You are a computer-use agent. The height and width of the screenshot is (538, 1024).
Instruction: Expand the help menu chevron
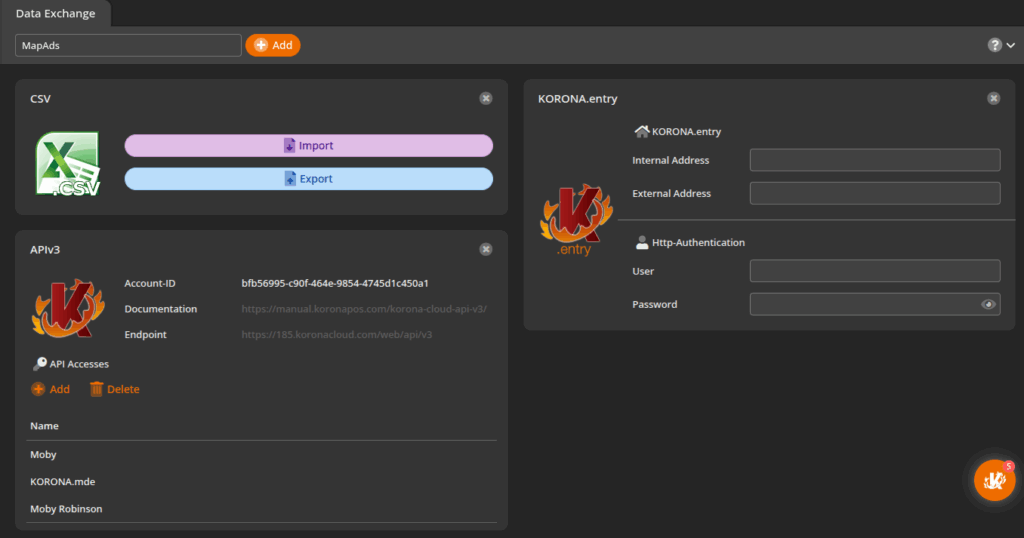pyautogui.click(x=1011, y=46)
